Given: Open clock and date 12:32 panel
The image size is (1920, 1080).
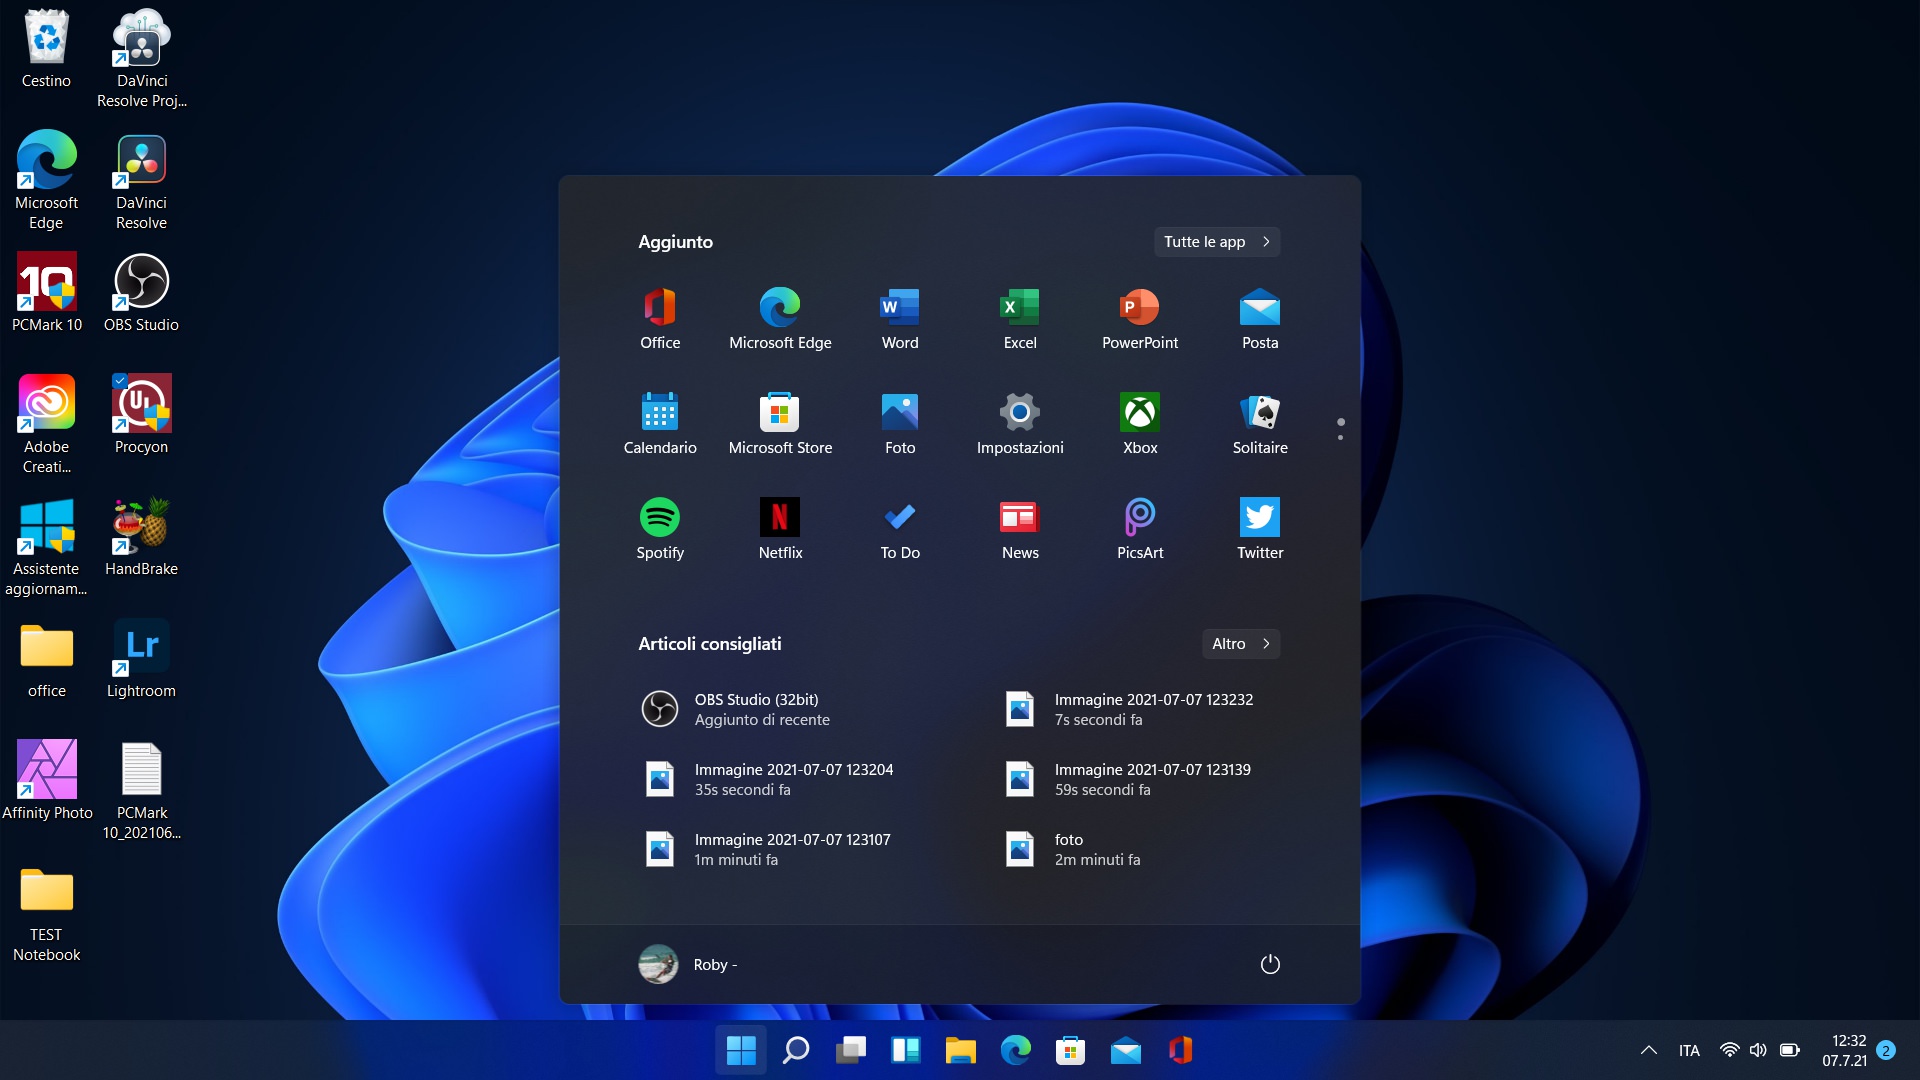Looking at the screenshot, I should coord(1844,1050).
